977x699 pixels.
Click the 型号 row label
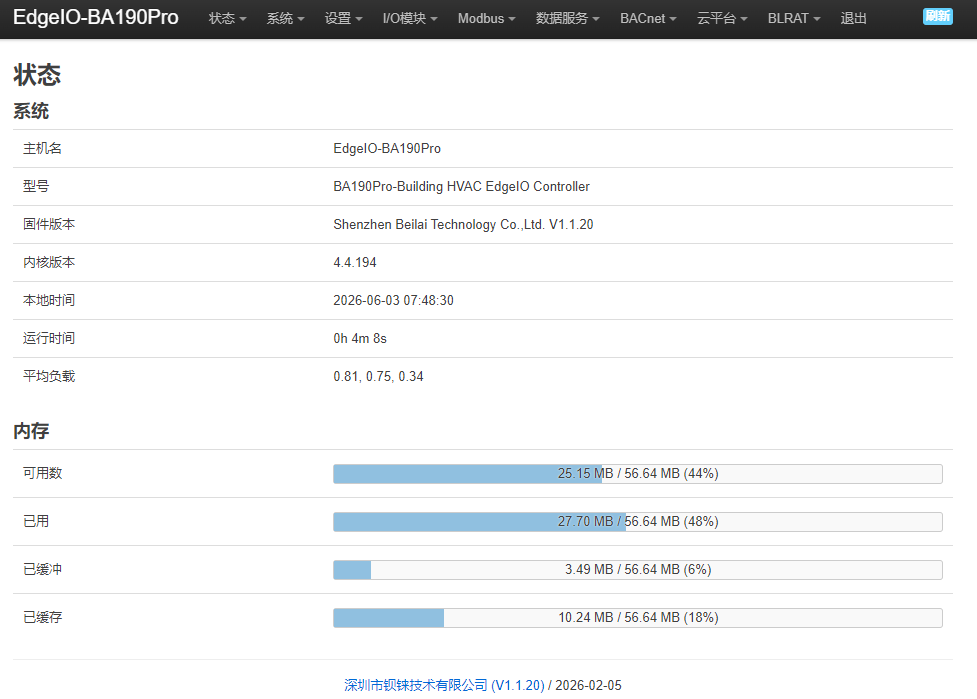[x=36, y=186]
